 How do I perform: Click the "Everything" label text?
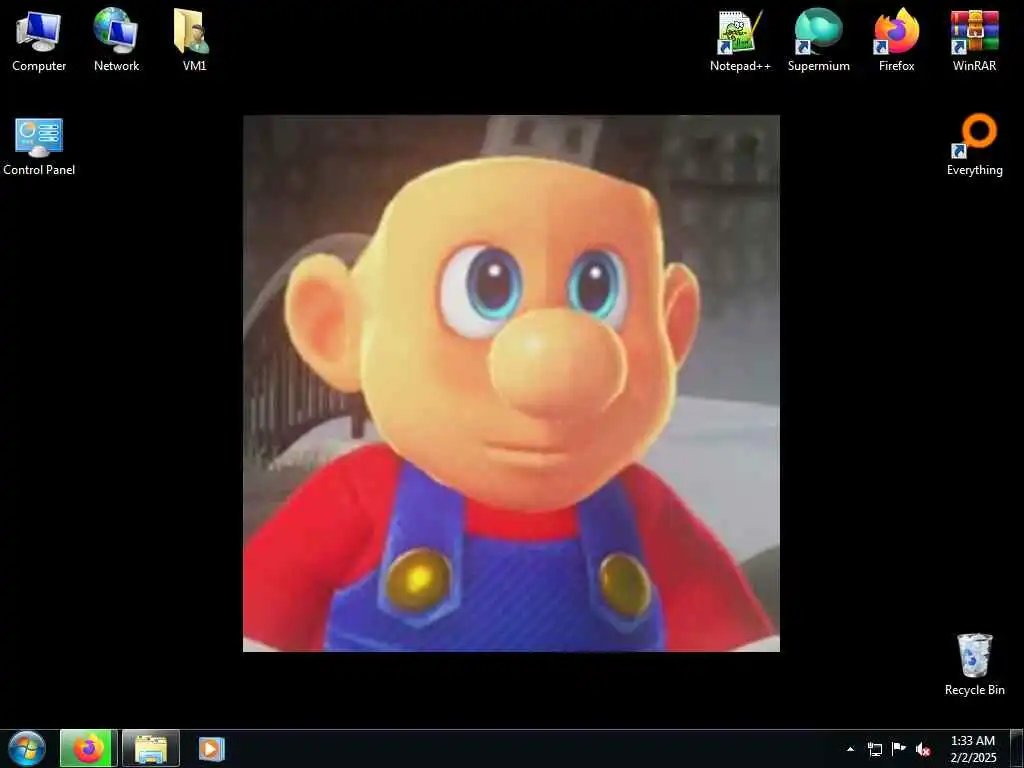974,170
